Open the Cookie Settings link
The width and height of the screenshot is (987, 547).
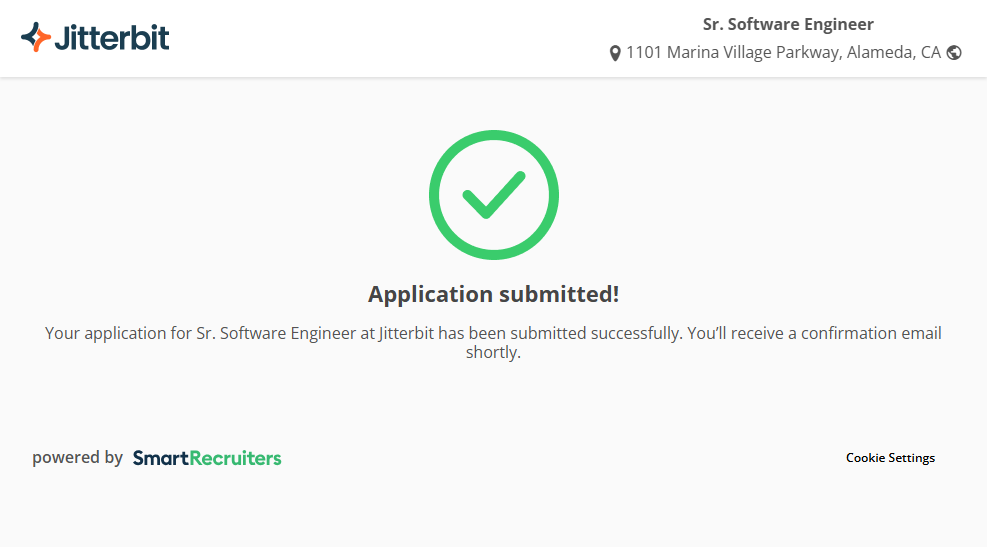[x=890, y=458]
